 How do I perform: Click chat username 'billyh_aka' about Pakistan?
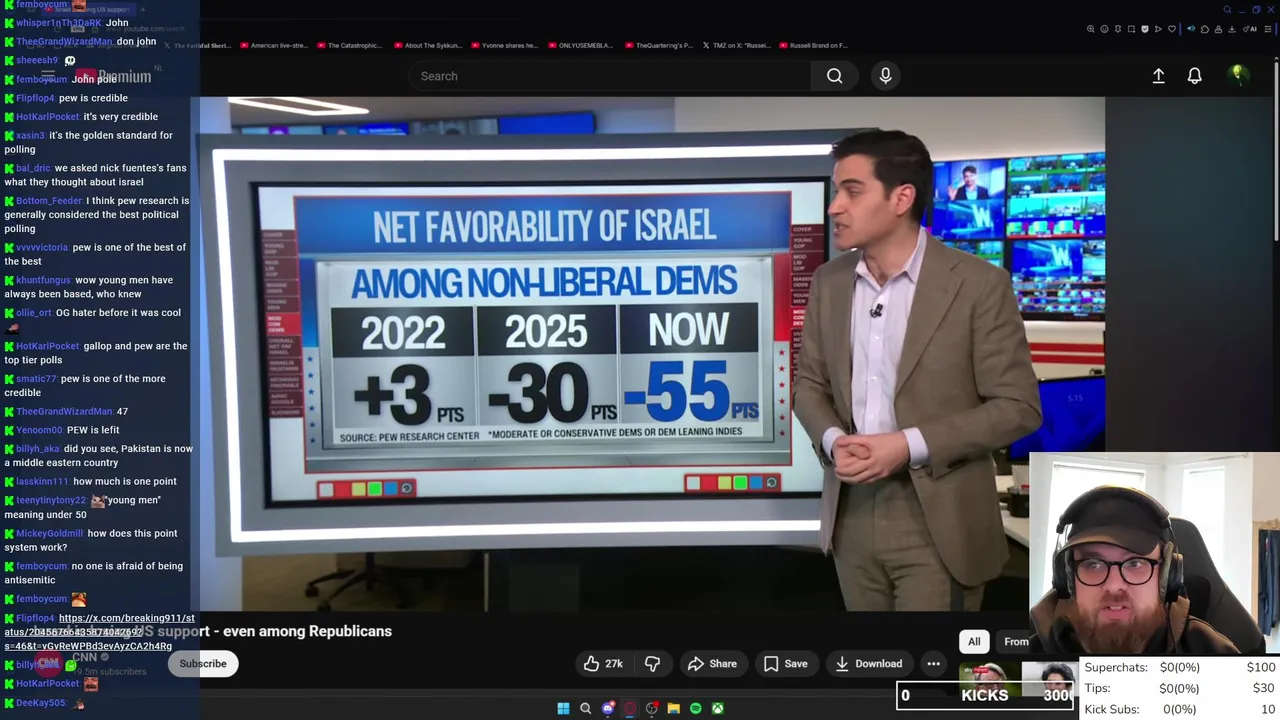click(38, 448)
